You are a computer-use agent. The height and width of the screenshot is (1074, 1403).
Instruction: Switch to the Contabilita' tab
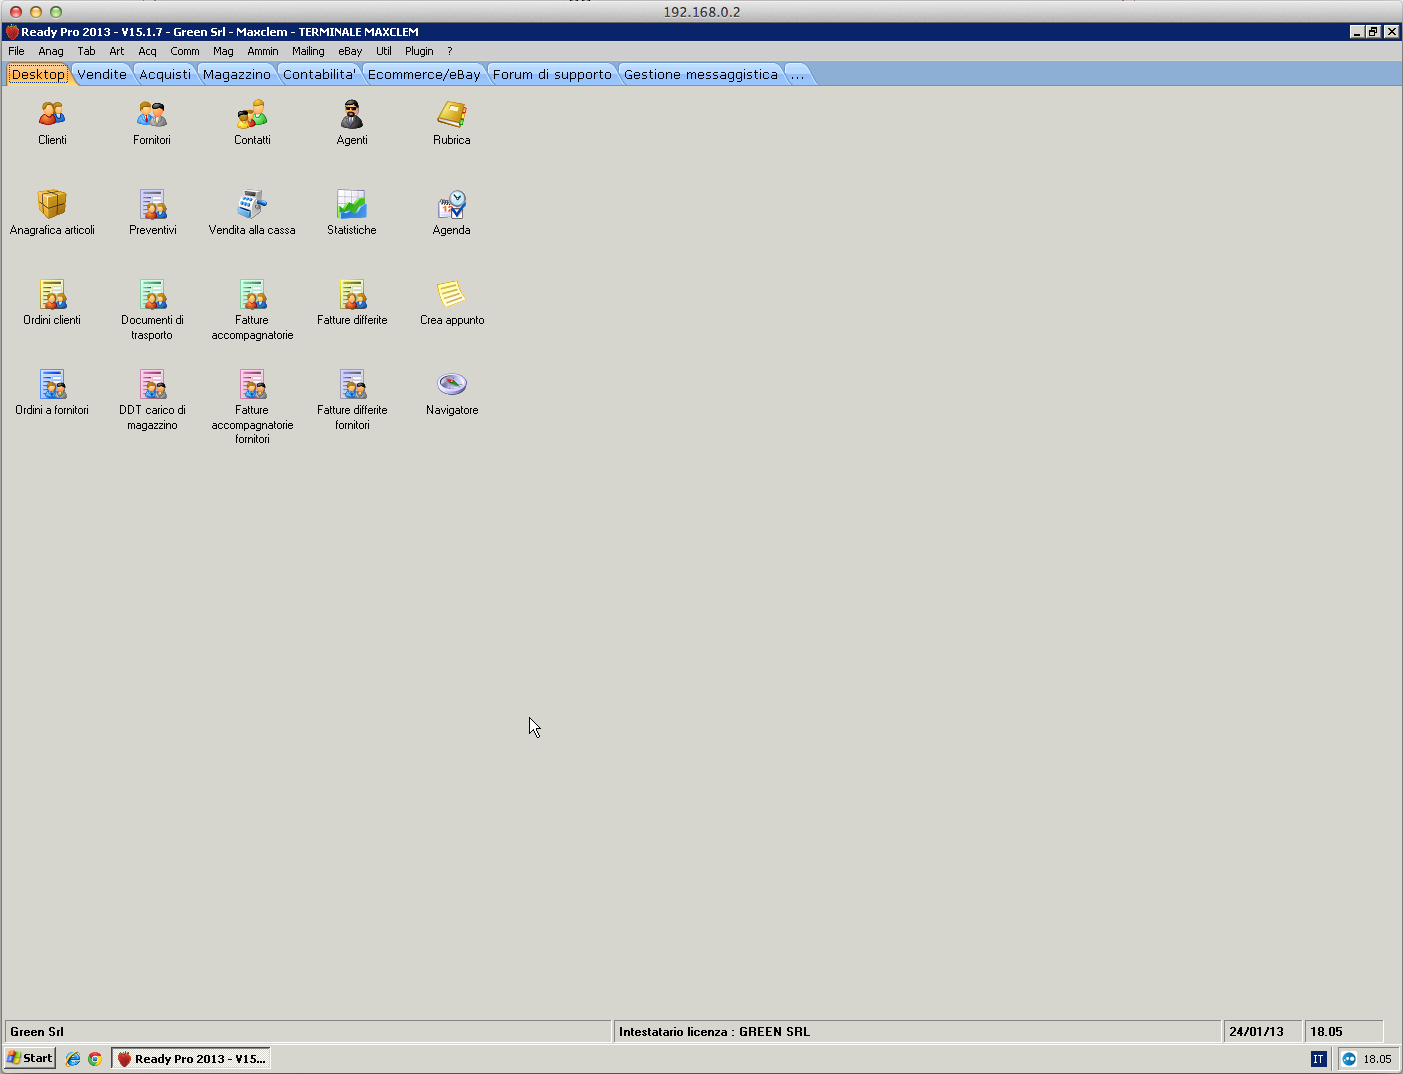(320, 74)
